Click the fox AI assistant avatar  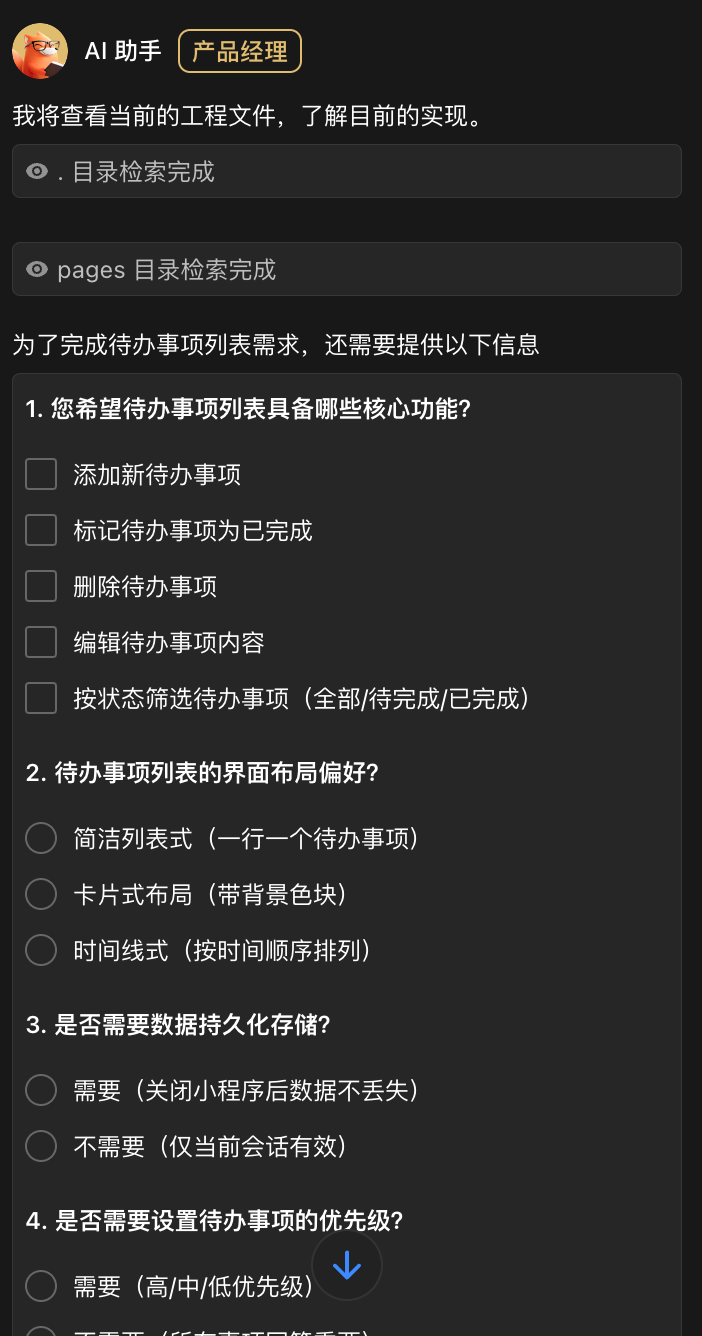click(40, 51)
